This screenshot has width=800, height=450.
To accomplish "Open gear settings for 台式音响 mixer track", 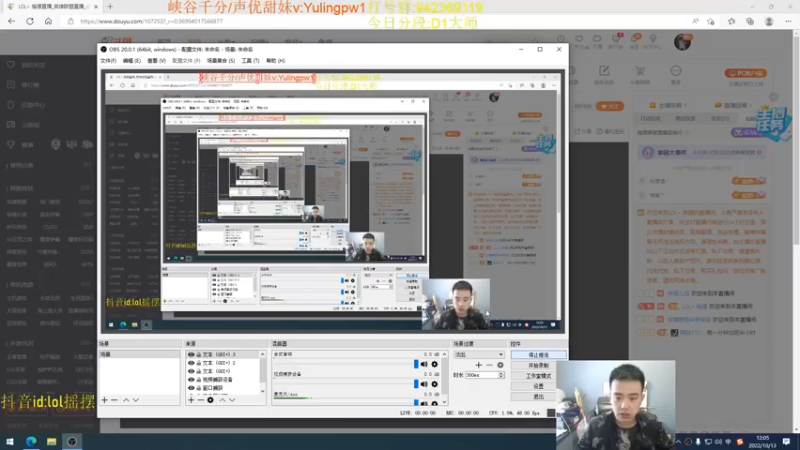I will click(x=435, y=364).
